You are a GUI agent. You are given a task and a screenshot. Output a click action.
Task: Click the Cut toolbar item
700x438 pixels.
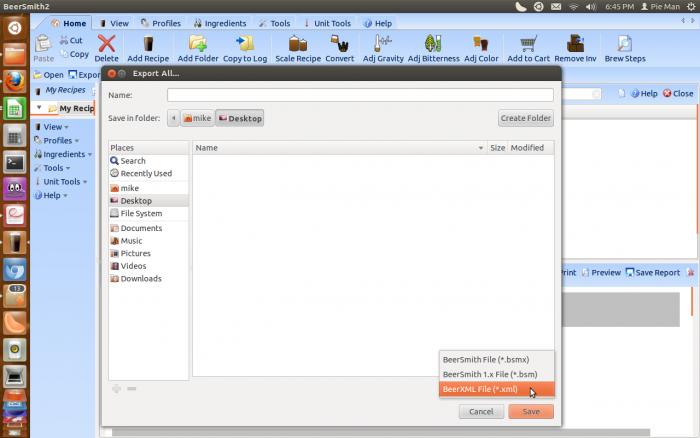tap(71, 40)
